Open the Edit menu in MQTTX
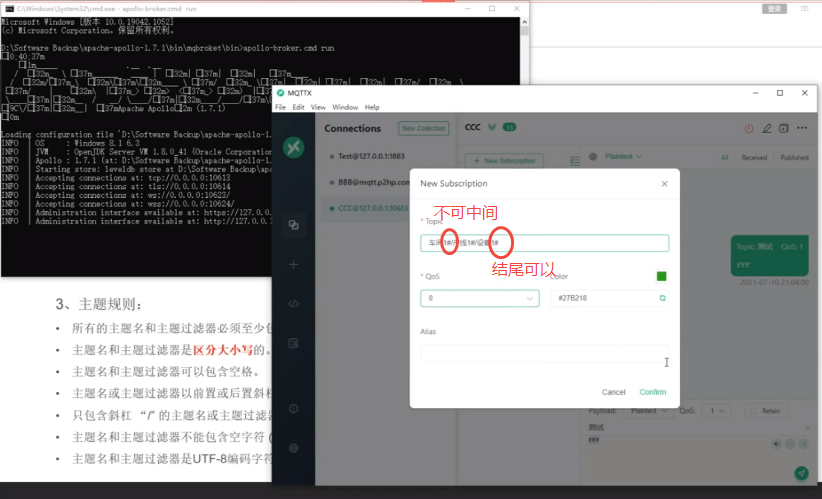This screenshot has width=822, height=499. 298,107
